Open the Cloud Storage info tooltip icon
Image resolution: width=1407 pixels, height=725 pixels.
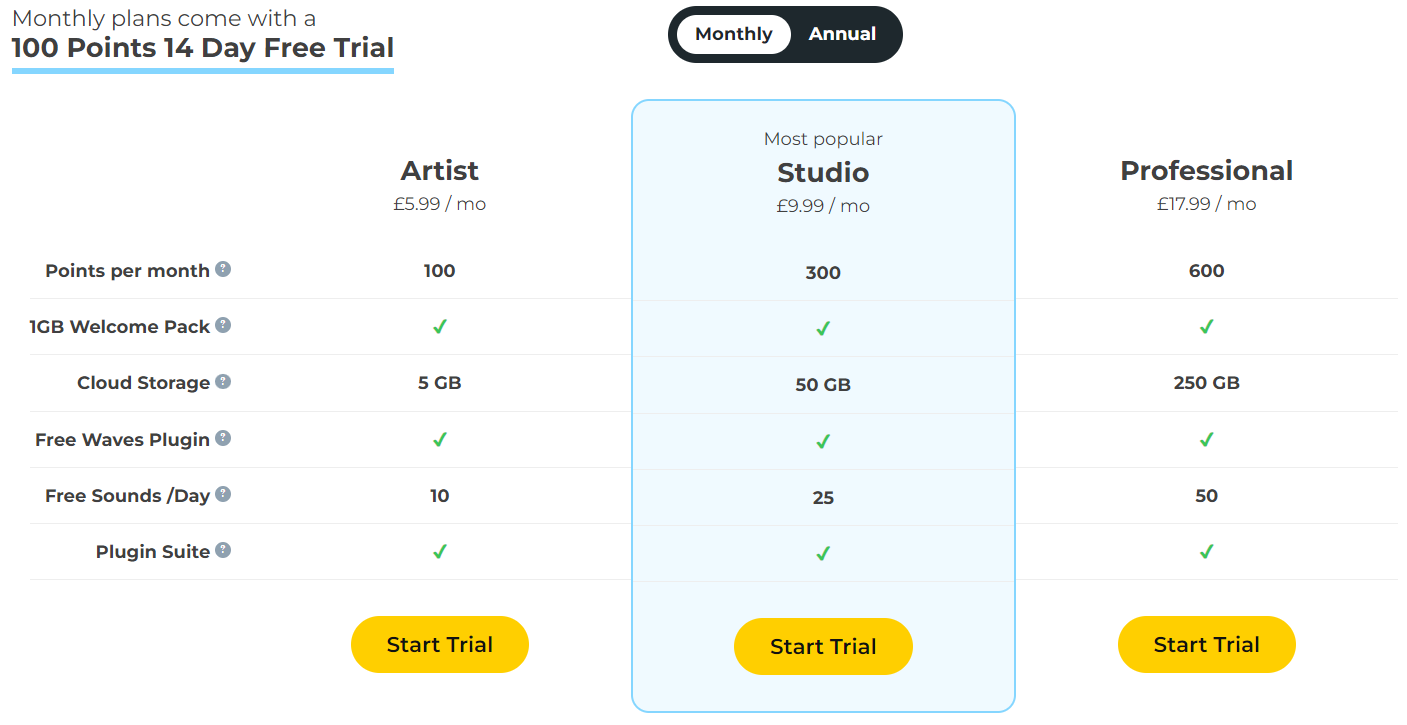coord(224,381)
